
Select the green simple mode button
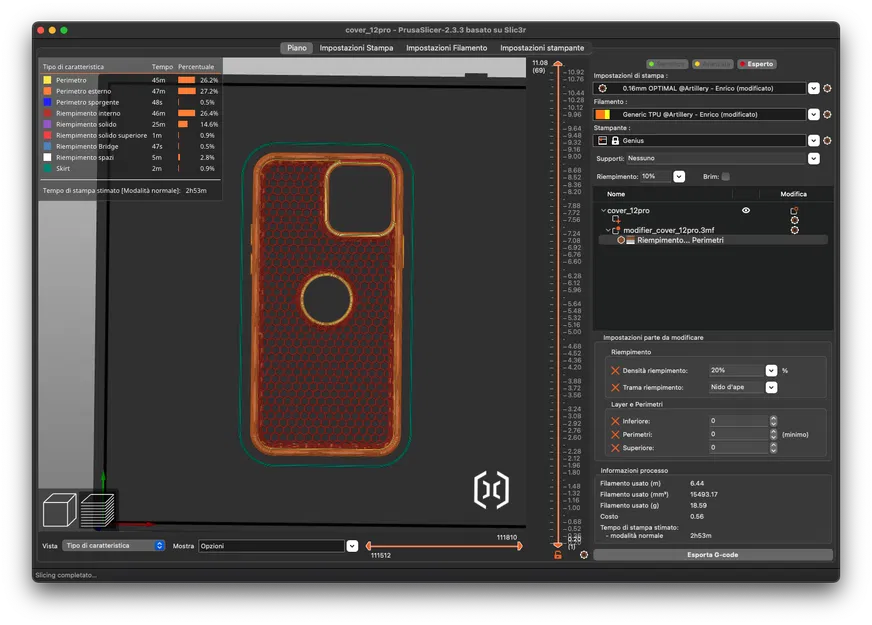(667, 64)
